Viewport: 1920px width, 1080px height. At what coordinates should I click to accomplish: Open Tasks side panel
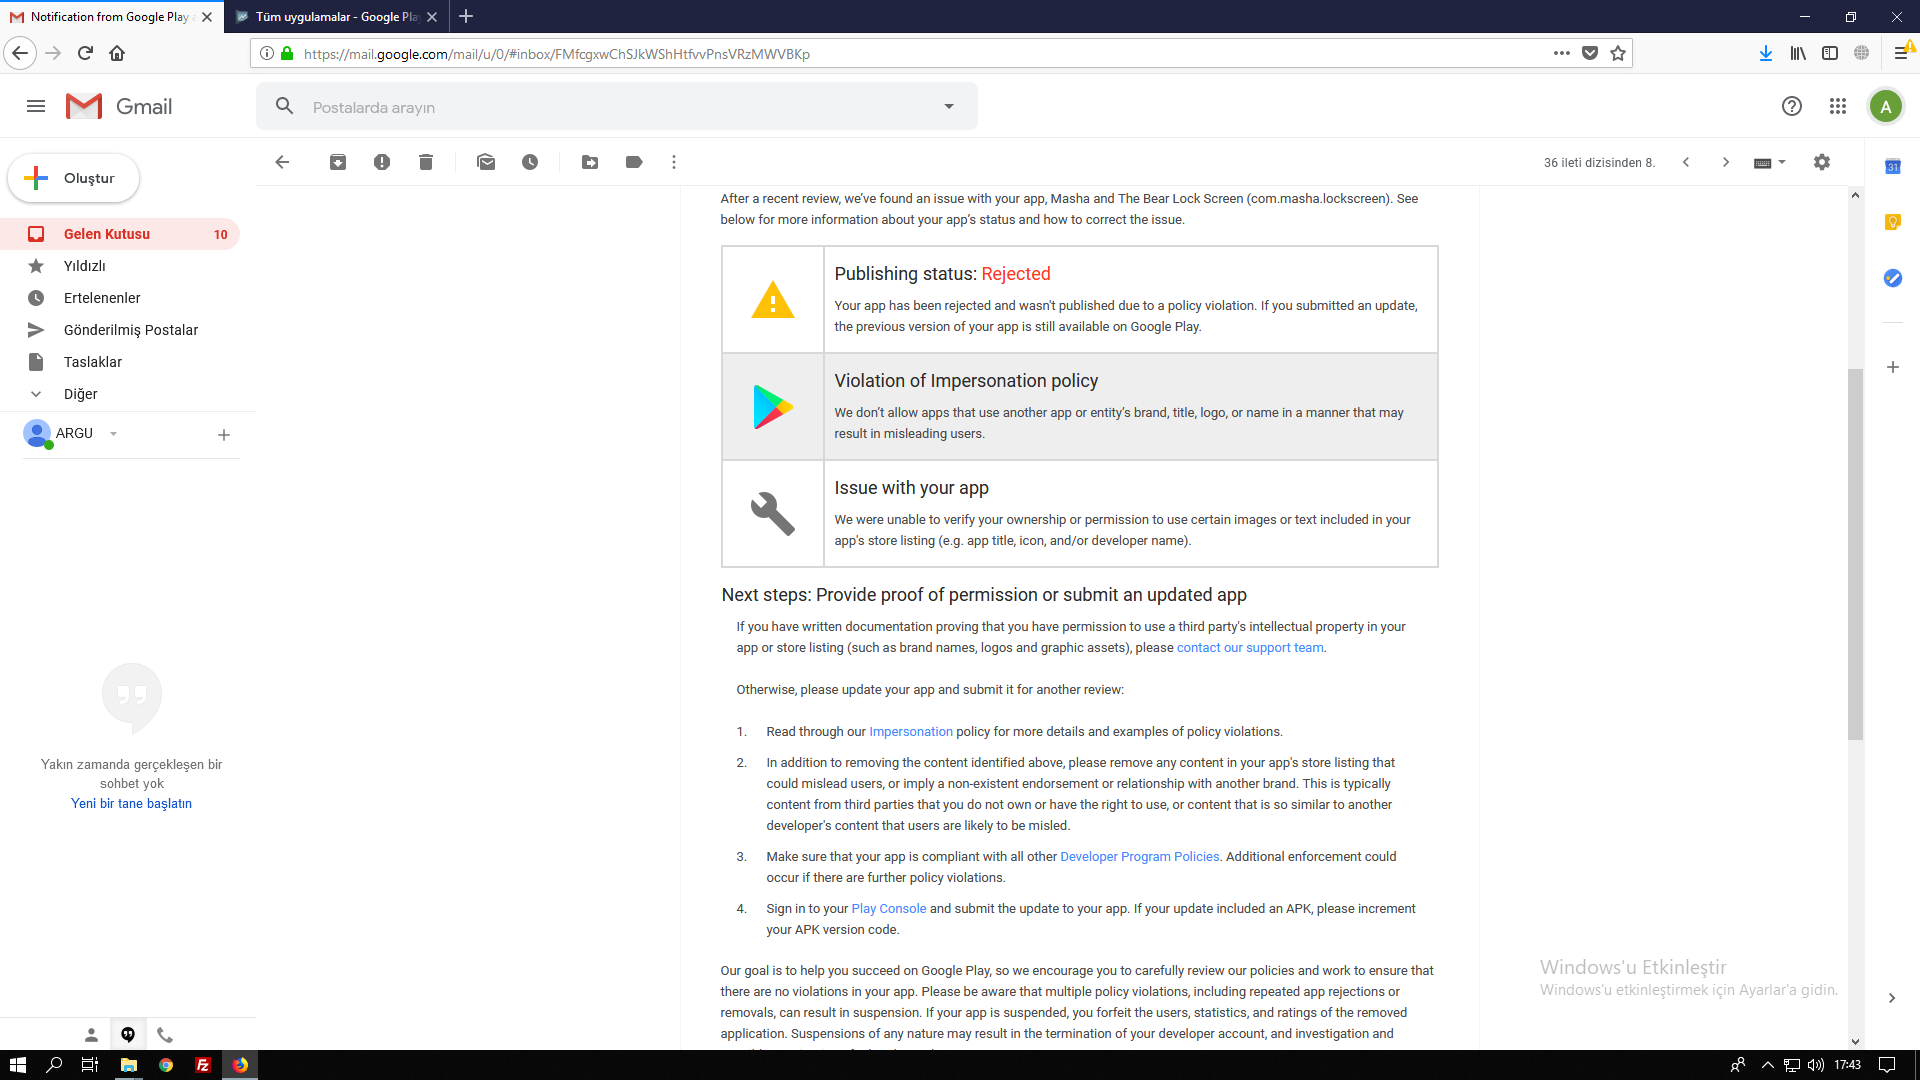coord(1893,278)
